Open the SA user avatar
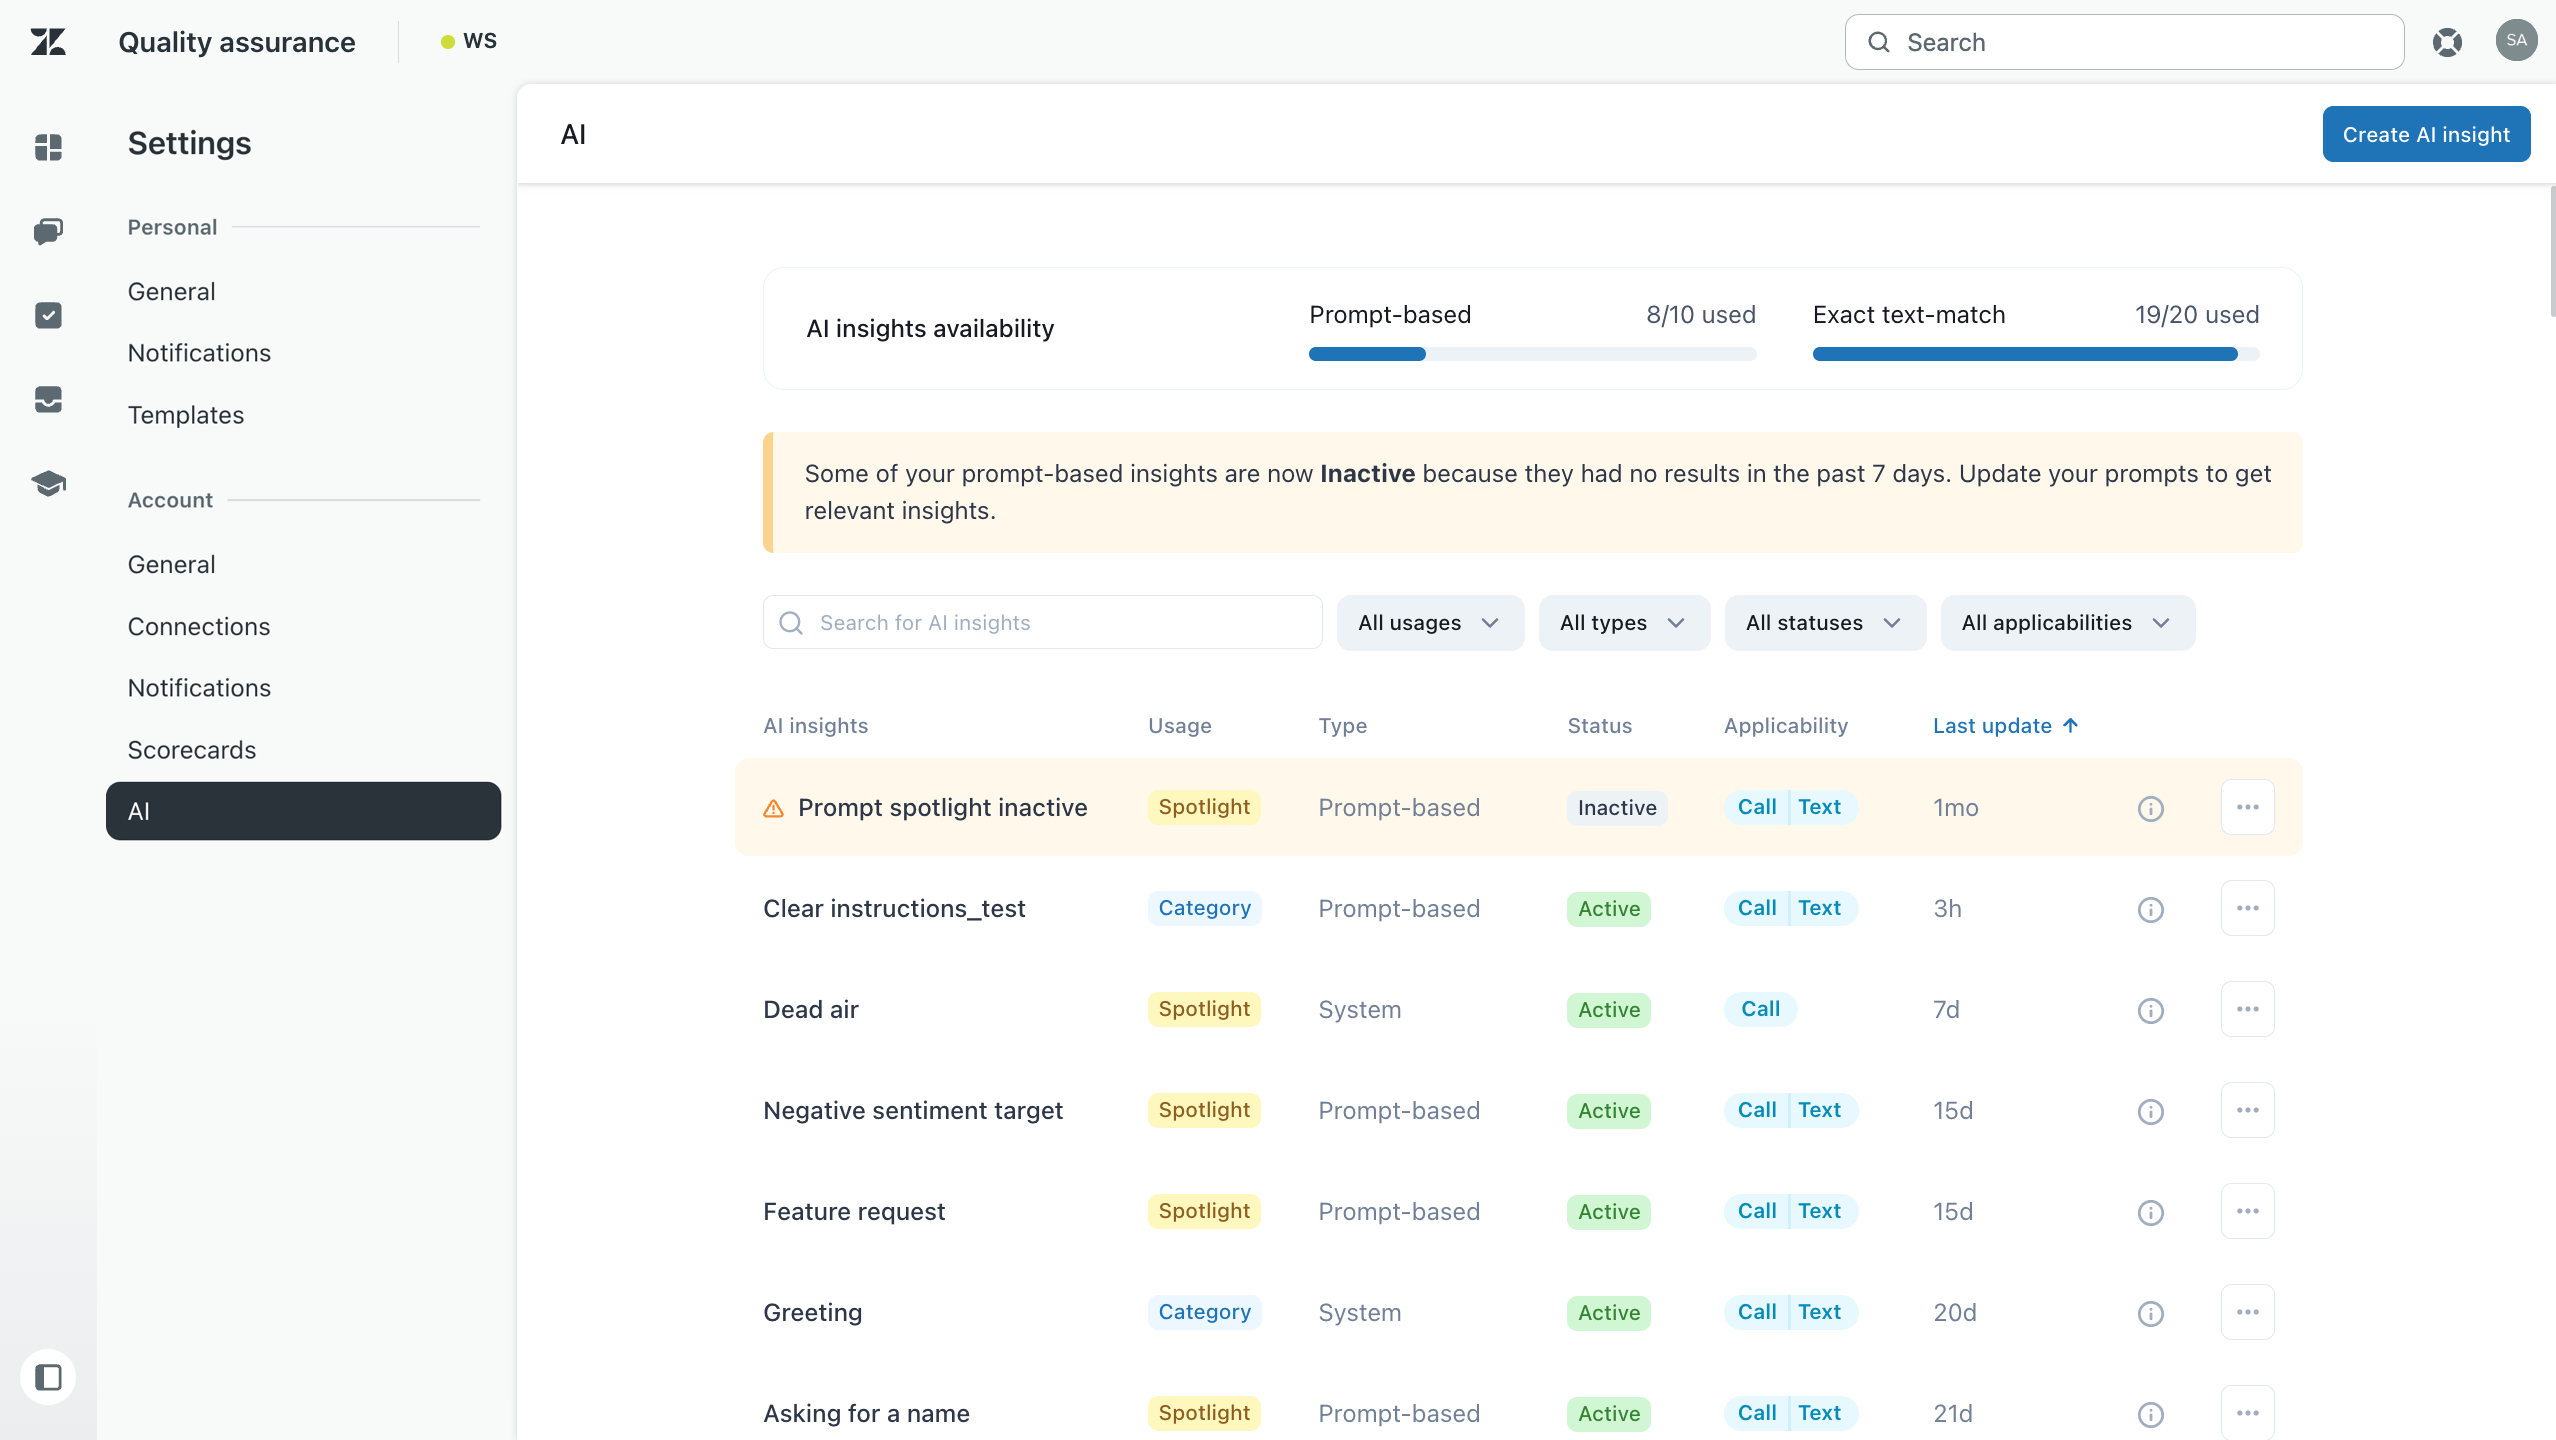The width and height of the screenshot is (2556, 1440). click(2516, 41)
